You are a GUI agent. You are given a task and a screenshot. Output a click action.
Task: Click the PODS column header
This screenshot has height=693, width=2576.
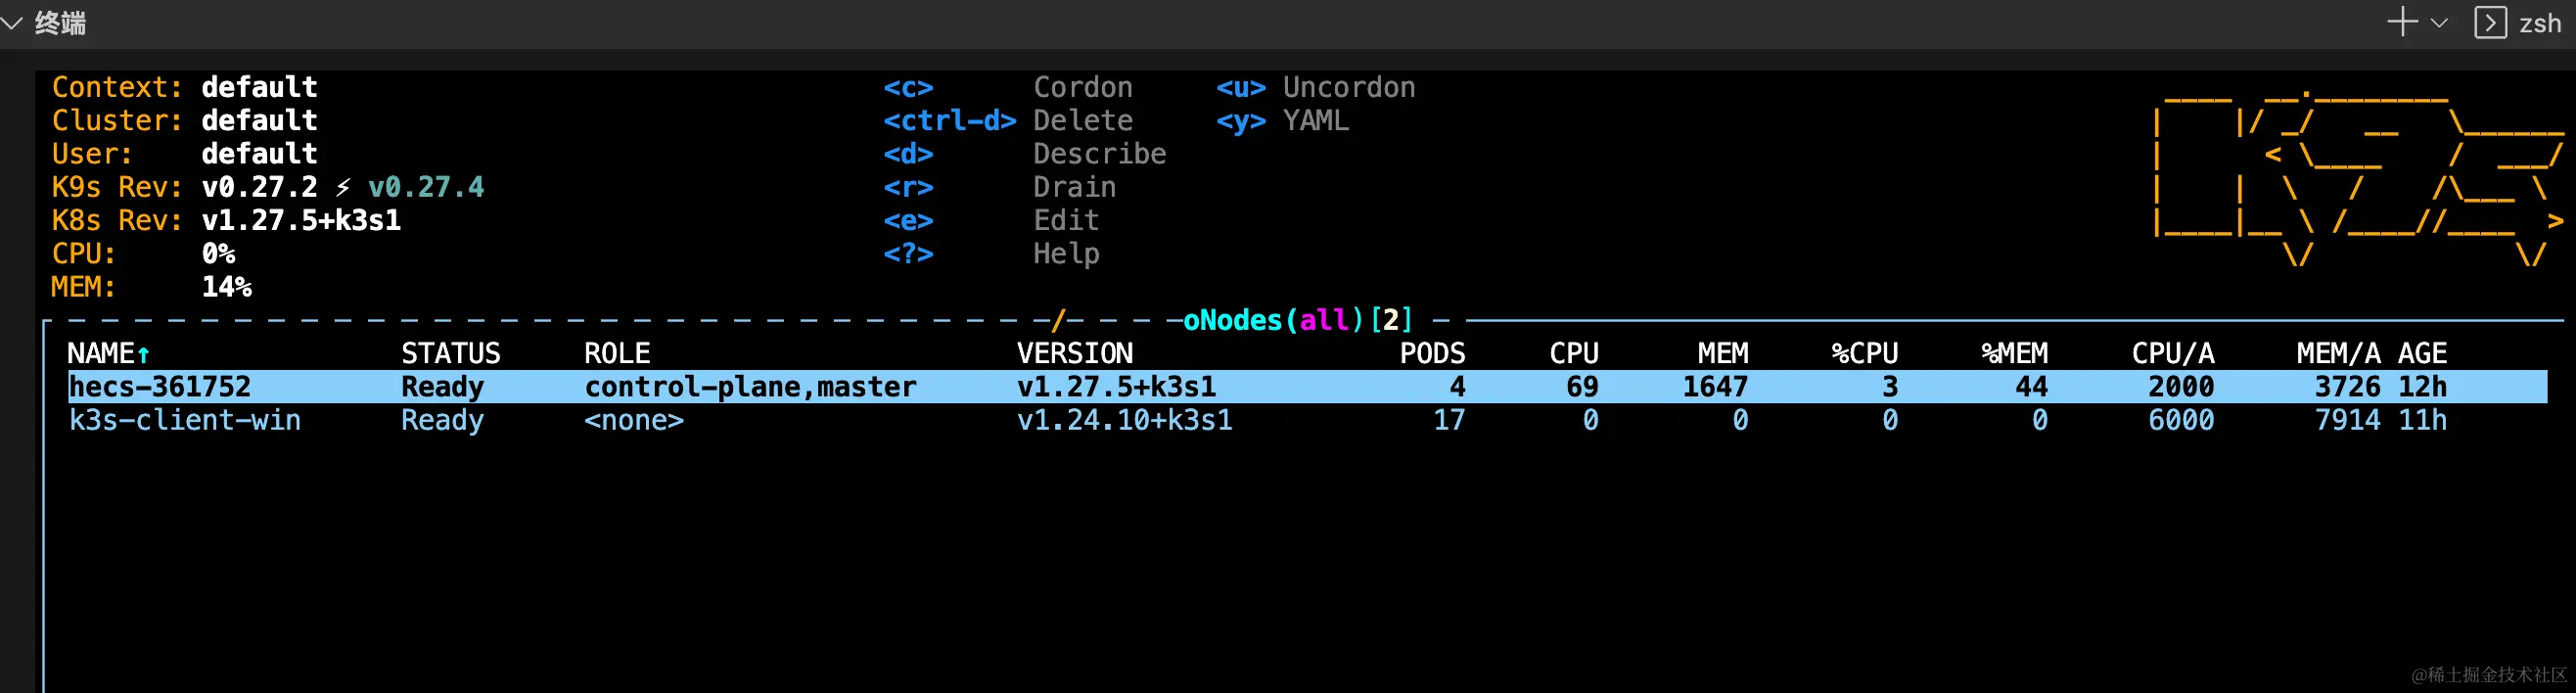point(1432,353)
